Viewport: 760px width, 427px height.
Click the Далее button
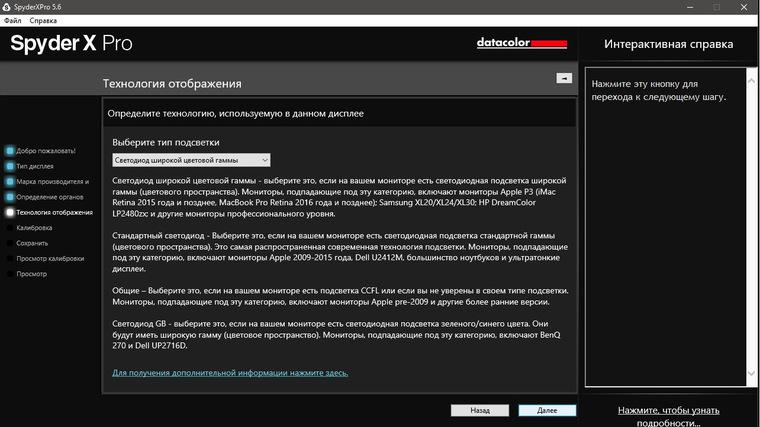pos(547,410)
